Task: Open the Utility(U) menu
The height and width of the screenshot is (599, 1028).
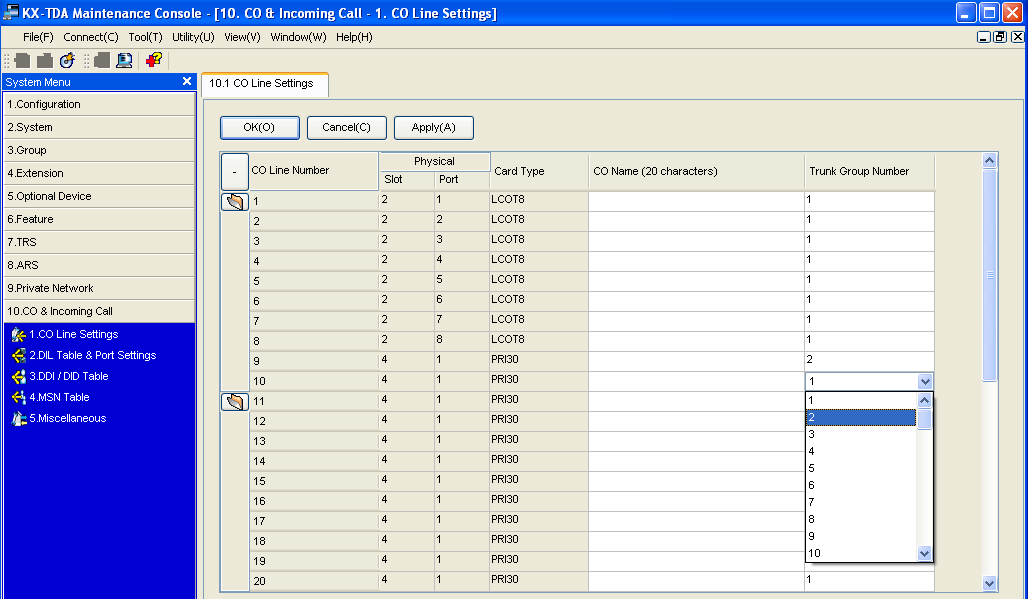Action: (193, 37)
